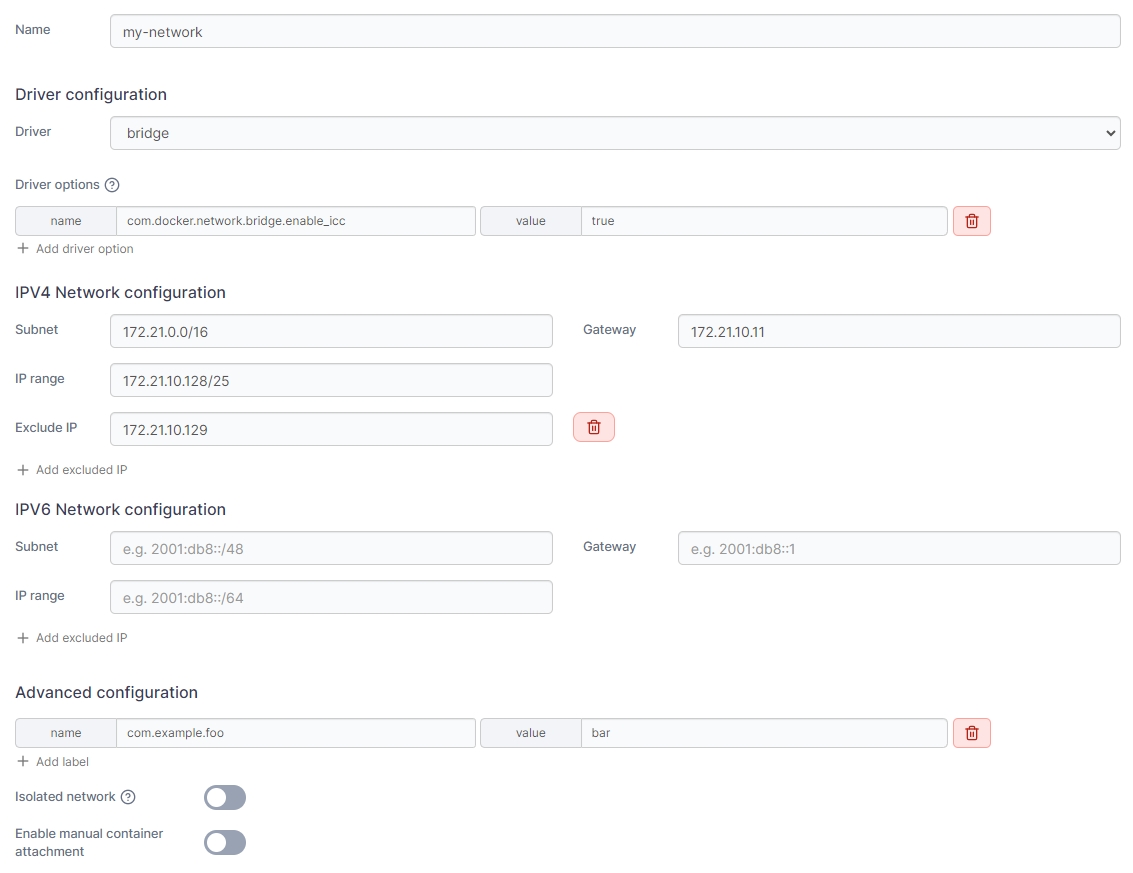Image resolution: width=1133 pixels, height=873 pixels.
Task: Click the IPV6 Gateway input field
Action: tap(898, 548)
